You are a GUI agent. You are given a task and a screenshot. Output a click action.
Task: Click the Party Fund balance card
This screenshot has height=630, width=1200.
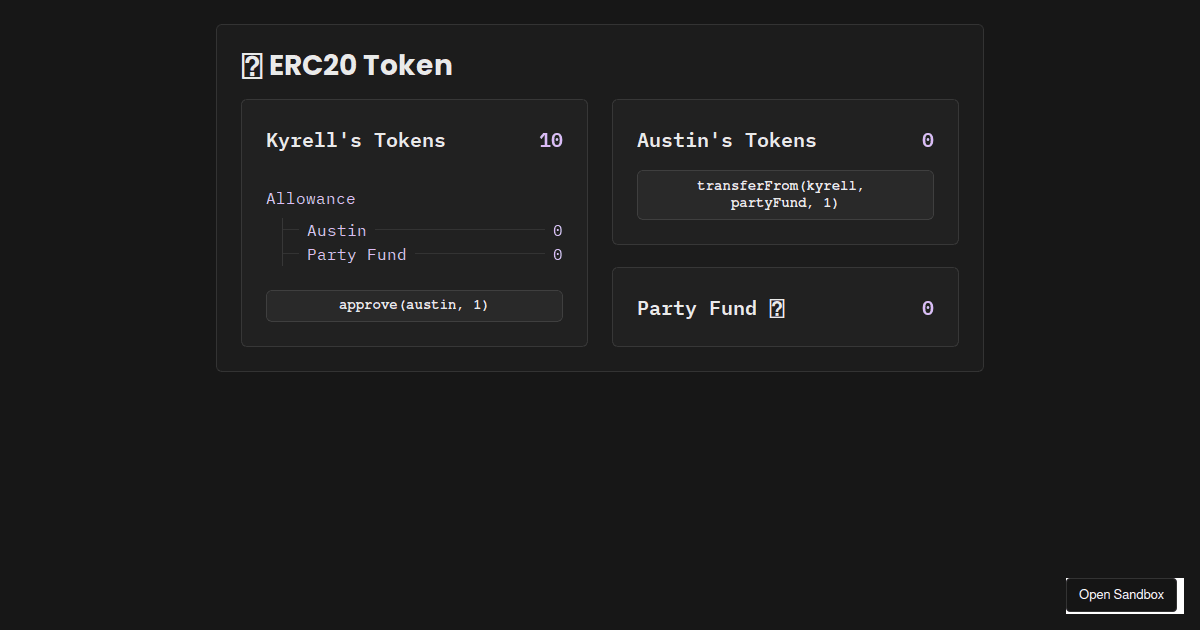[785, 307]
